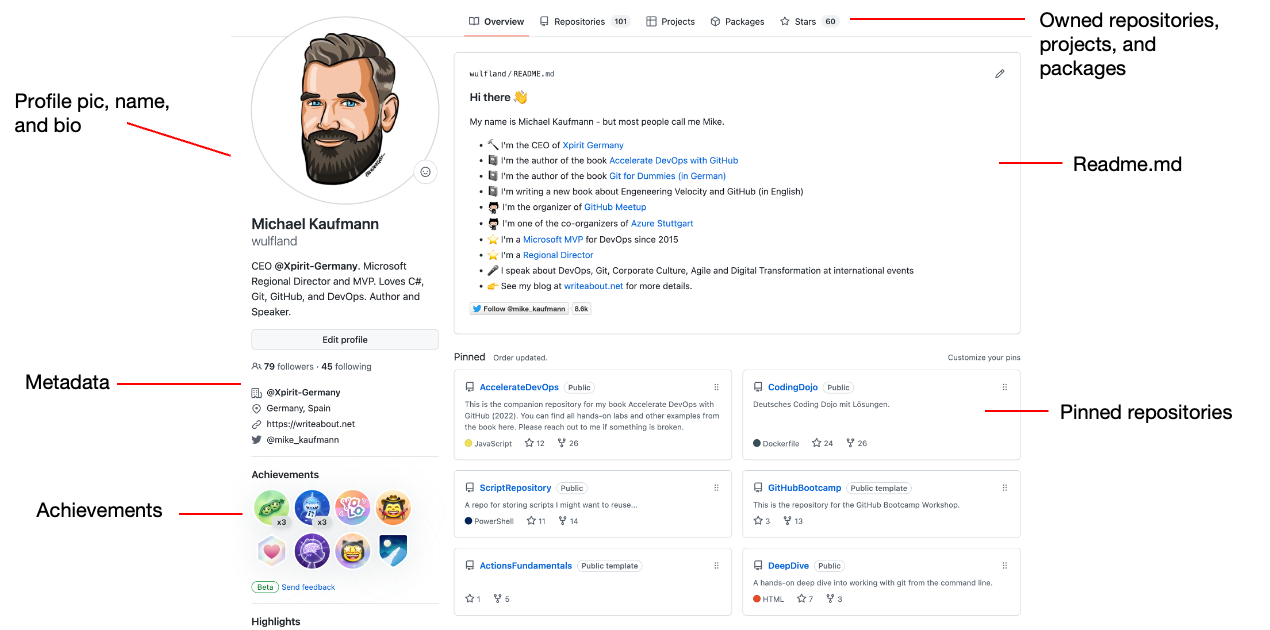The width and height of the screenshot is (1270, 630).
Task: Open the GitHubBootcamp pinned repository
Action: [805, 488]
